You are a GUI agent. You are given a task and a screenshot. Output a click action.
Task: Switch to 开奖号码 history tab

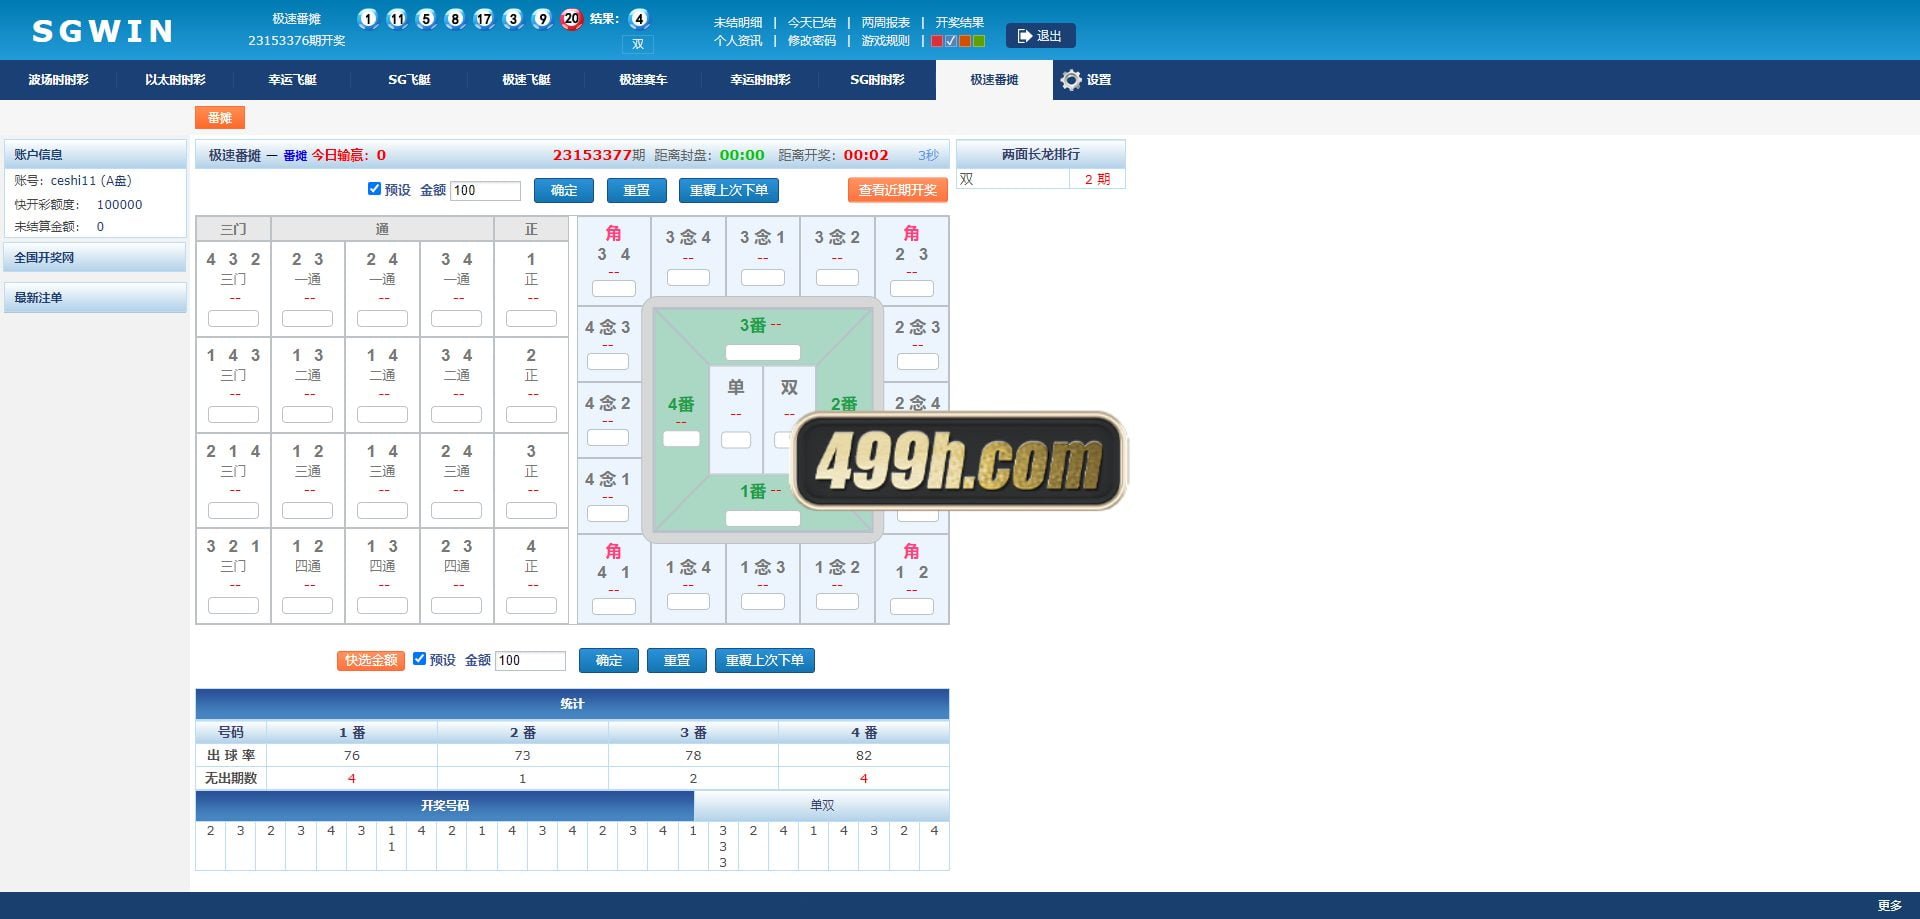[445, 805]
